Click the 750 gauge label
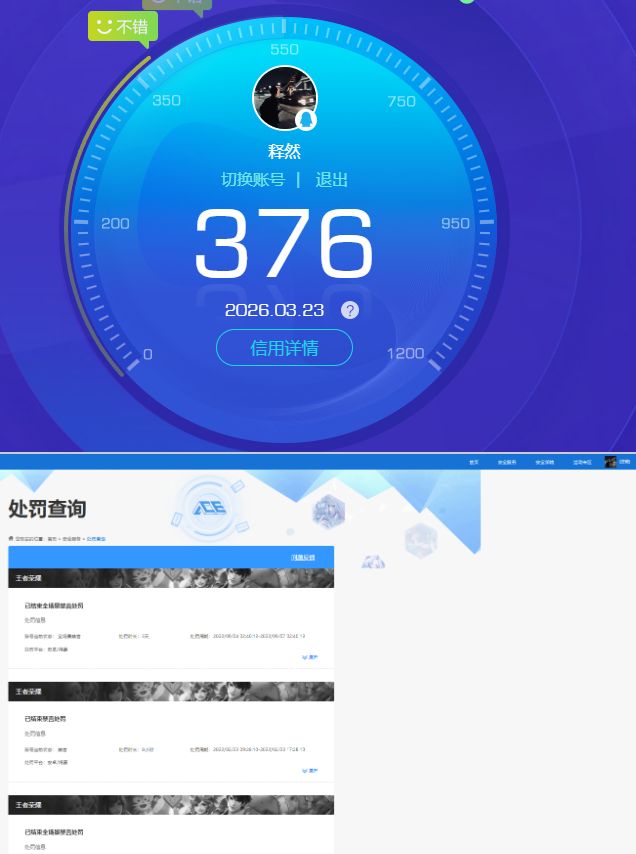Viewport: 636px width, 854px height. coord(401,101)
